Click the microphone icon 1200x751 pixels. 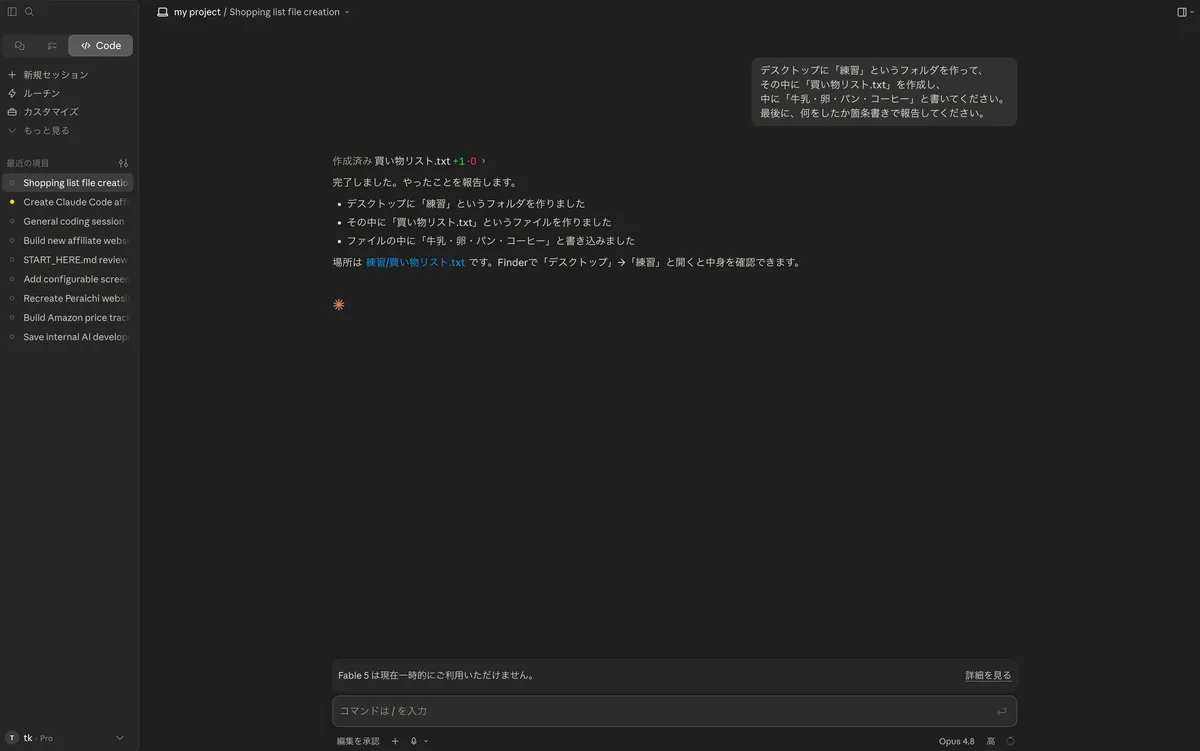click(x=413, y=741)
